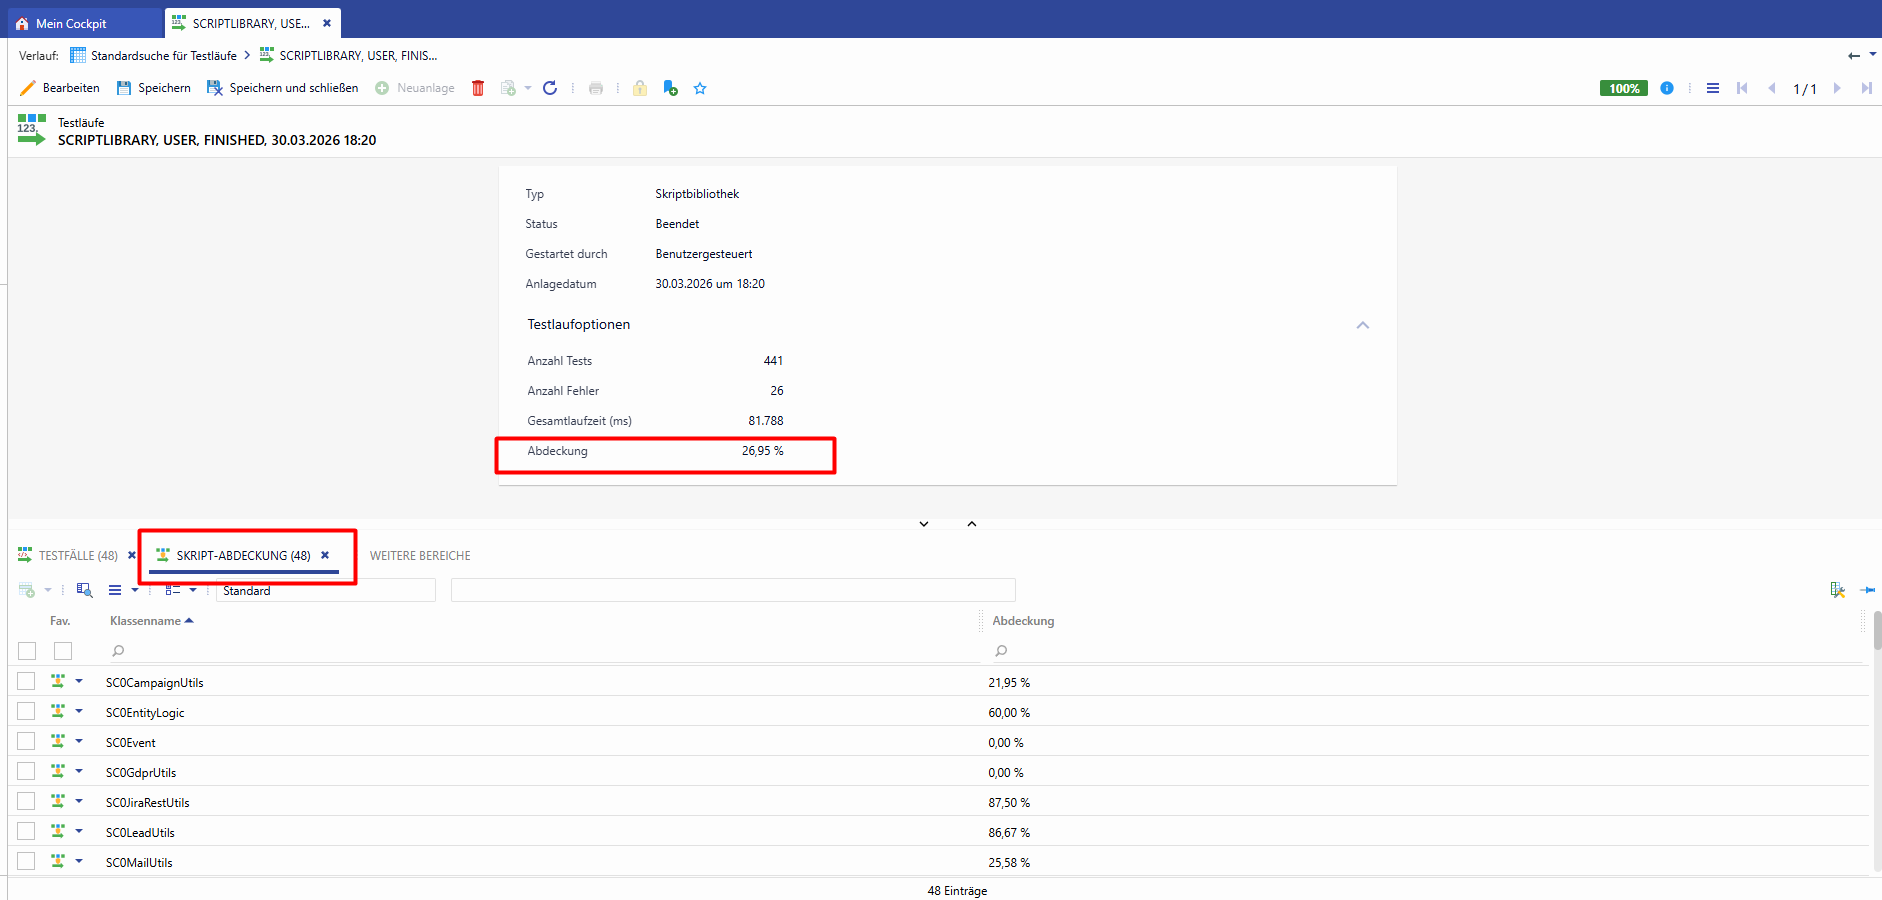Click the back arrow in the history bar
The width and height of the screenshot is (1882, 900).
tap(1854, 56)
